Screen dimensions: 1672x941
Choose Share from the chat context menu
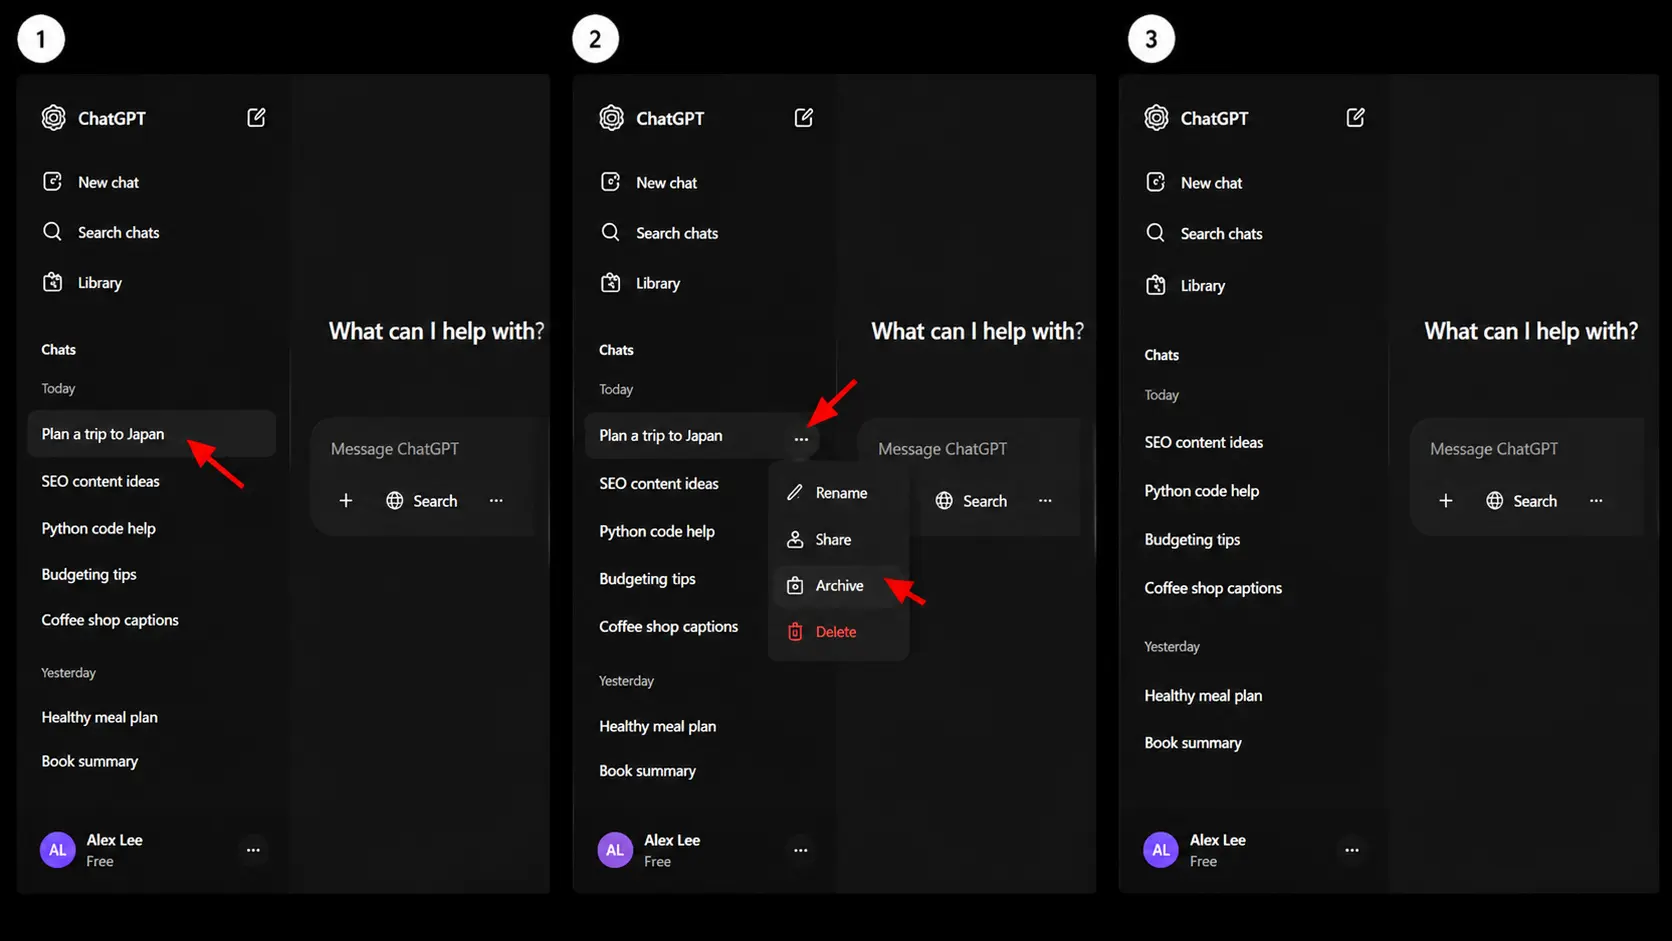(838, 539)
